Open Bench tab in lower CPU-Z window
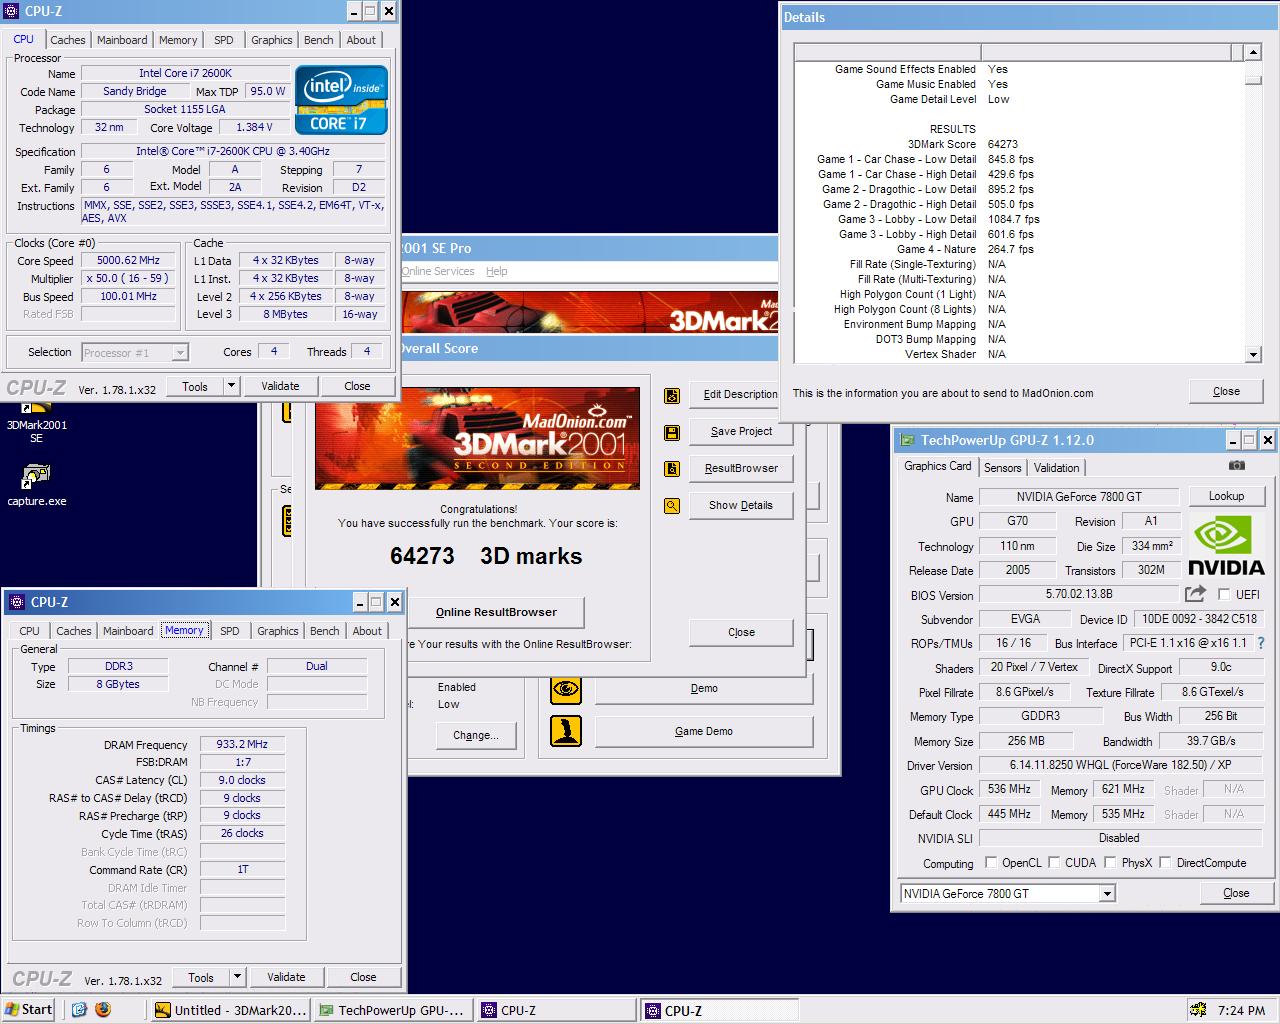 pyautogui.click(x=324, y=631)
